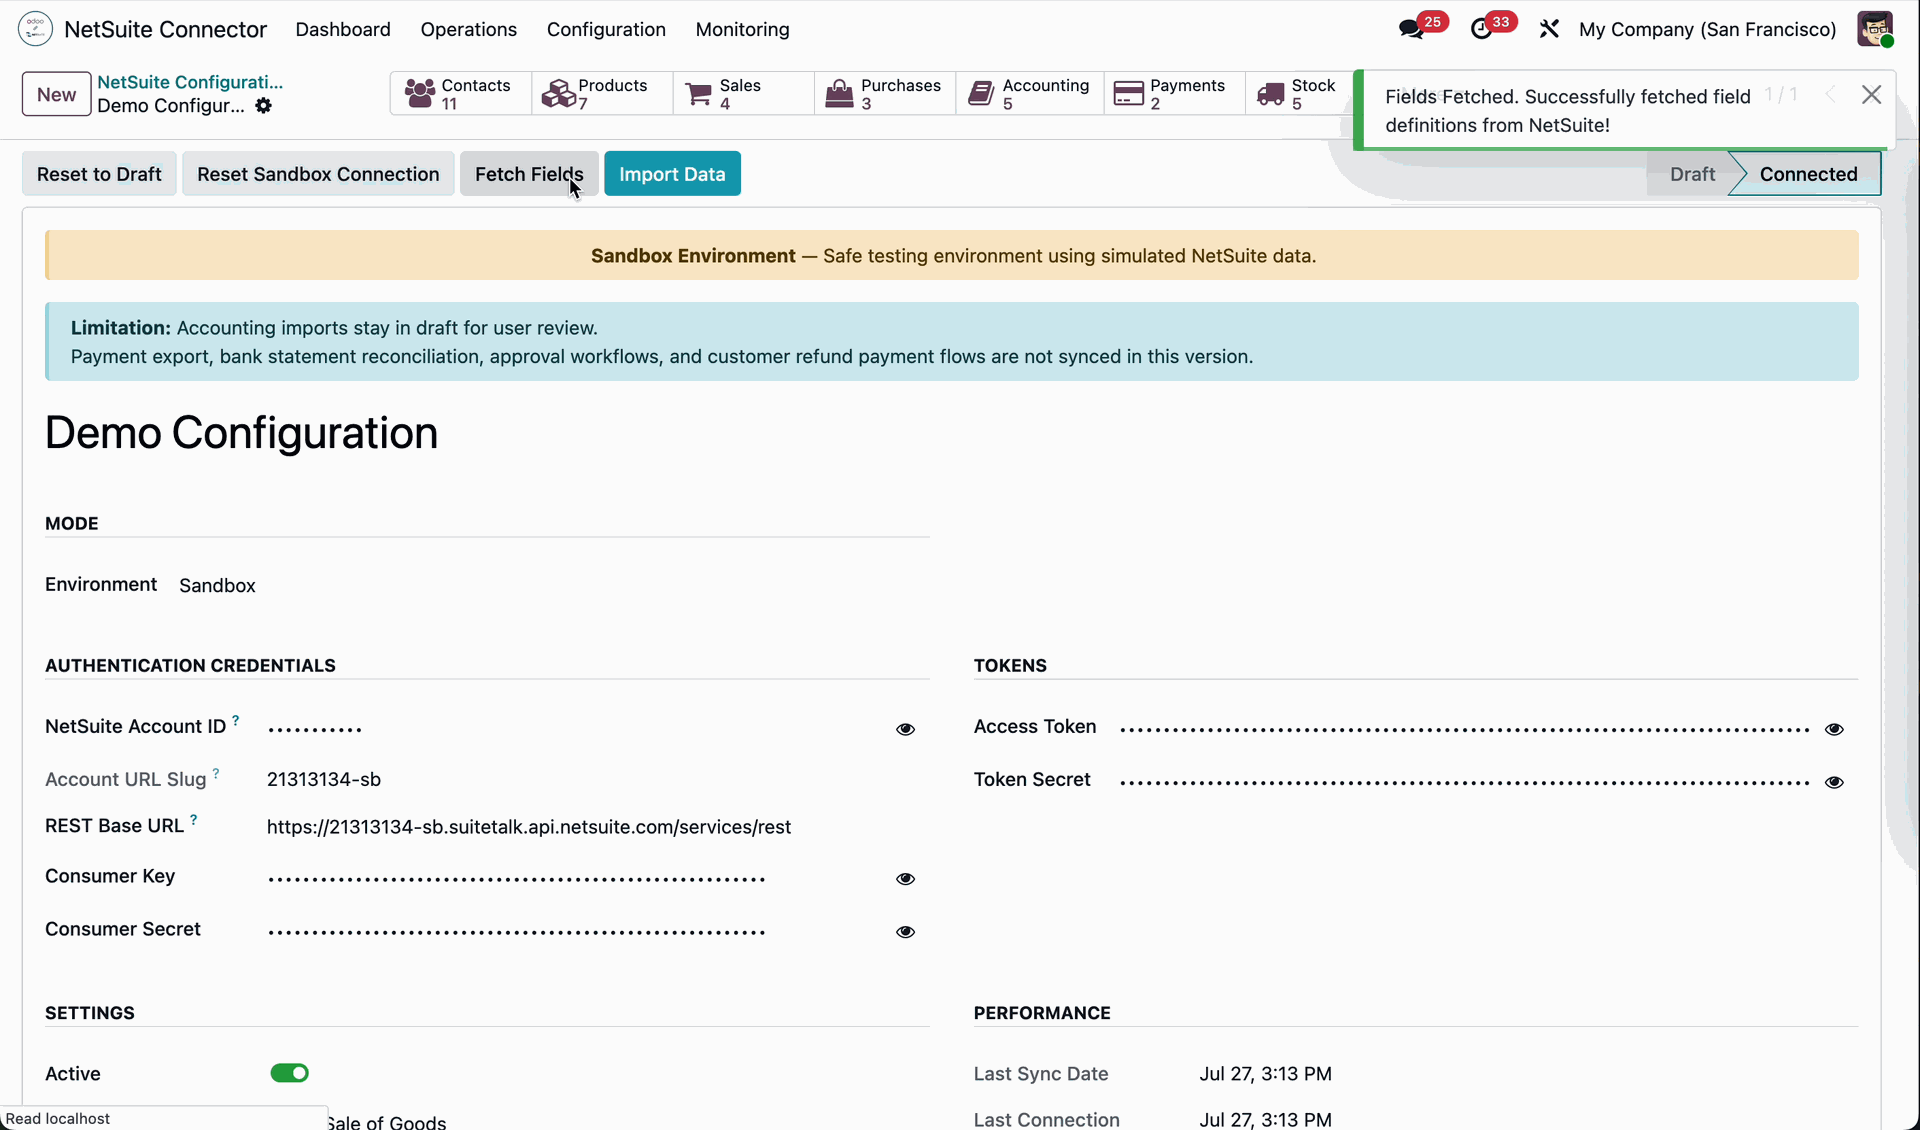Click the NetSuite Connector app logo
This screenshot has height=1130, width=1920.
coord(35,29)
